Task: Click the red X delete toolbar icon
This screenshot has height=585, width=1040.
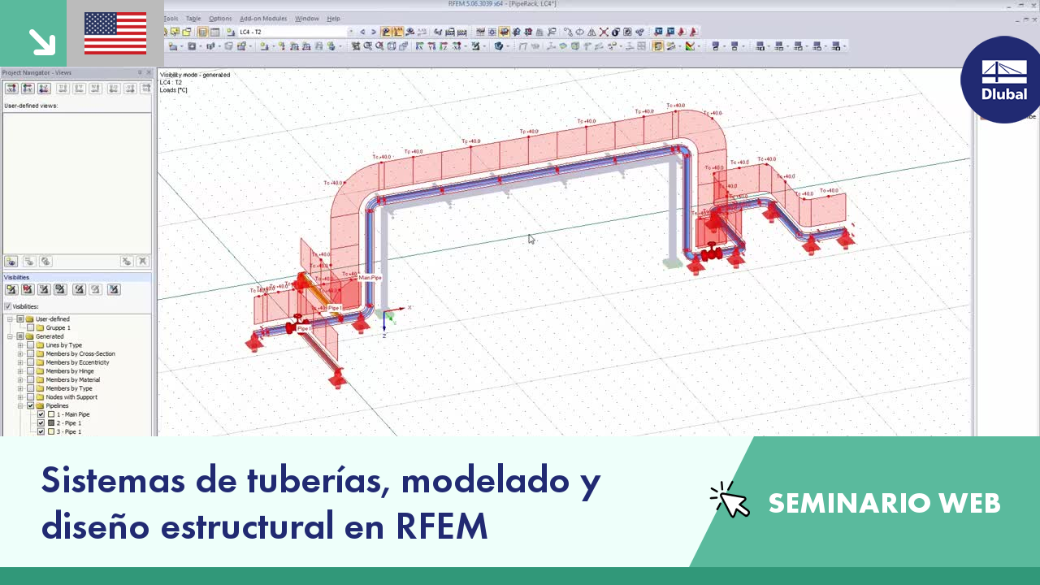Action: click(604, 32)
